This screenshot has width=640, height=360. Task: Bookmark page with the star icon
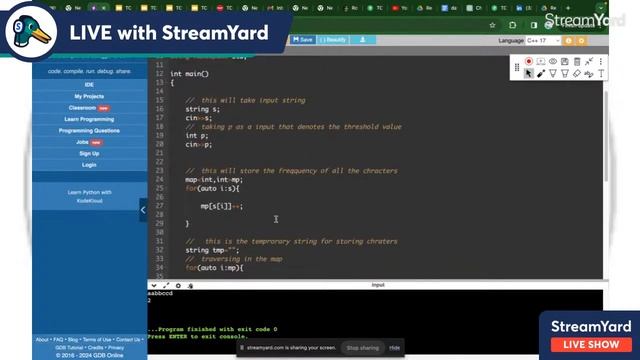click(x=493, y=25)
